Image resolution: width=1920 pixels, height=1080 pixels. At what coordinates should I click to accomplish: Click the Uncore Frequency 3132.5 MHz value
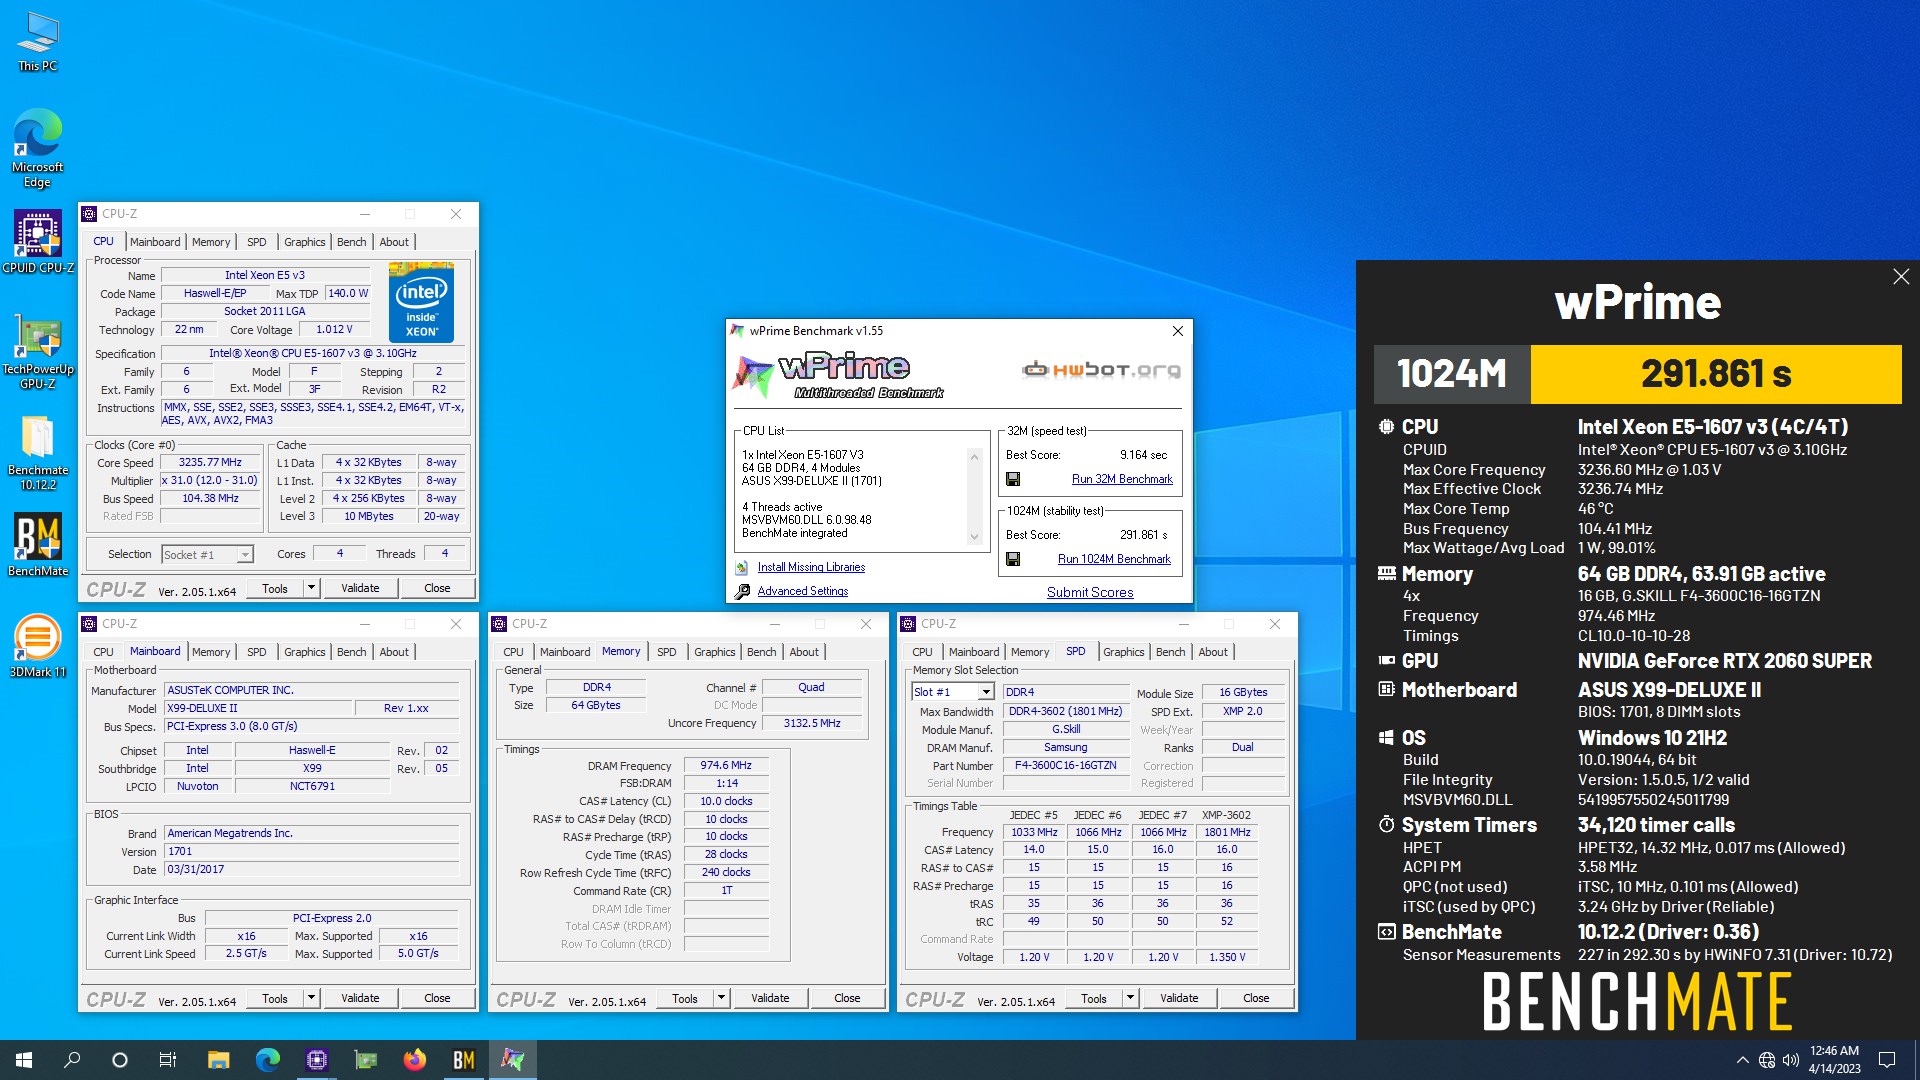coord(812,723)
